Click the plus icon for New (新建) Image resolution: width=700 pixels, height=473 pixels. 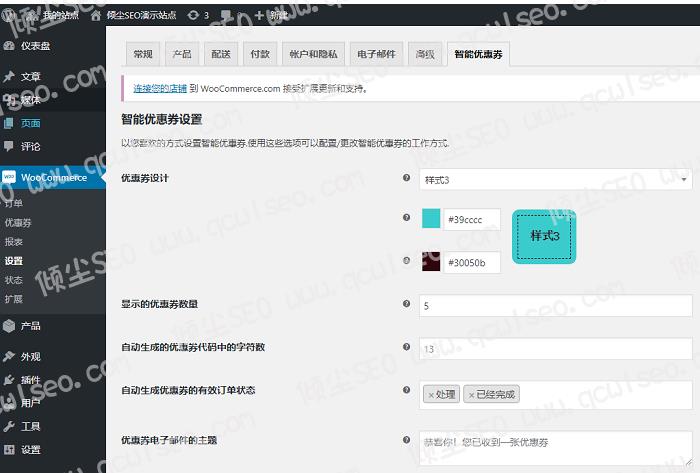click(x=259, y=15)
